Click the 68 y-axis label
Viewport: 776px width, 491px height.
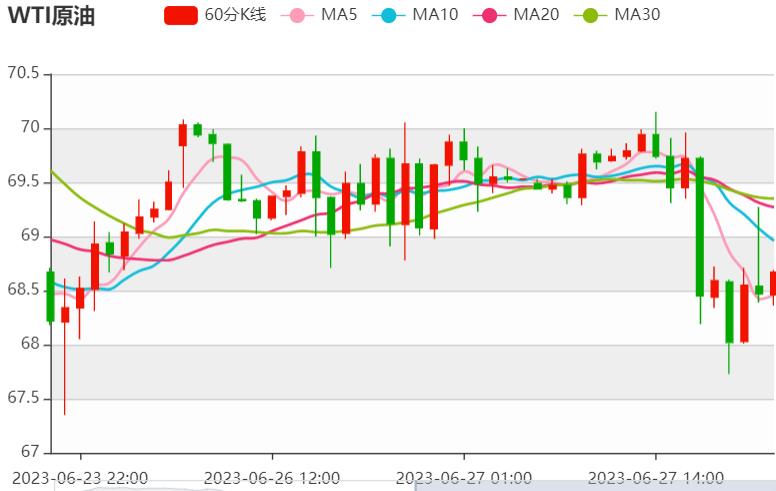30,343
